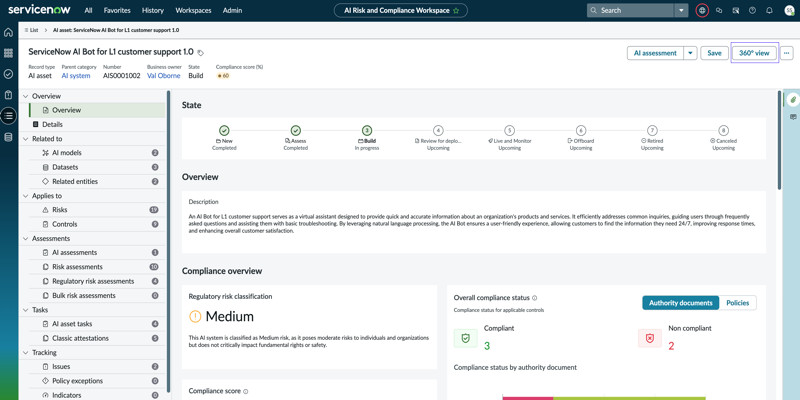Open the AI system parent category link
Screen dimensions: 800x400
click(76, 76)
